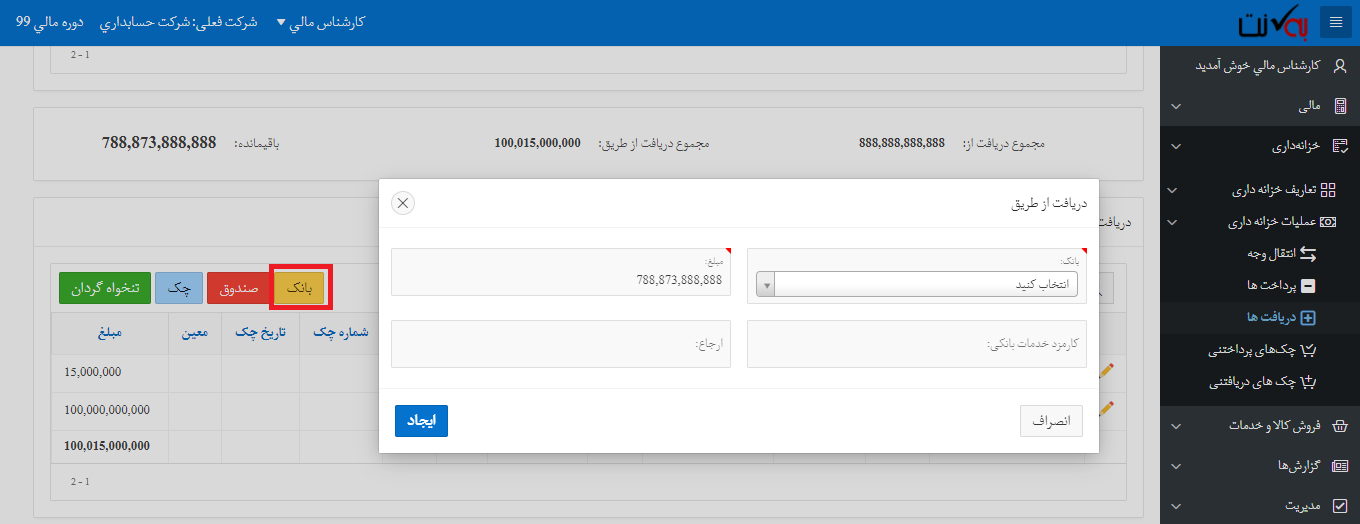The width and height of the screenshot is (1360, 524).
Task: Click the مبلغ column header
Action: [x=110, y=333]
